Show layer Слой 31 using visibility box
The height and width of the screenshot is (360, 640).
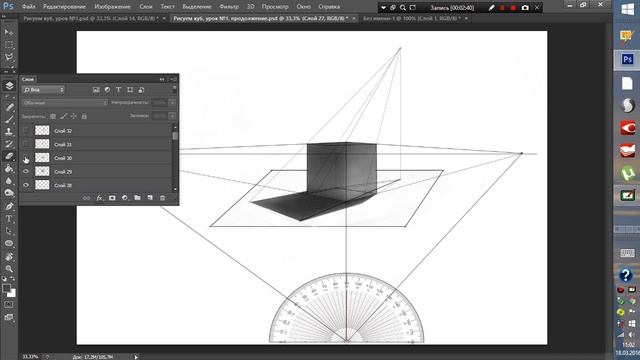click(x=26, y=144)
